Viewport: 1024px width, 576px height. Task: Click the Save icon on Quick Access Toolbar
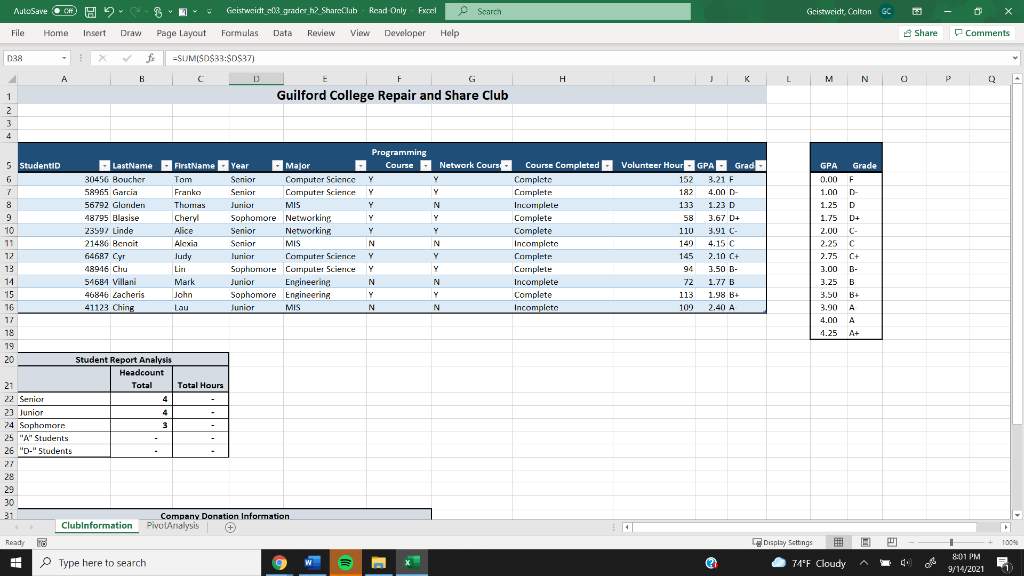click(x=91, y=11)
